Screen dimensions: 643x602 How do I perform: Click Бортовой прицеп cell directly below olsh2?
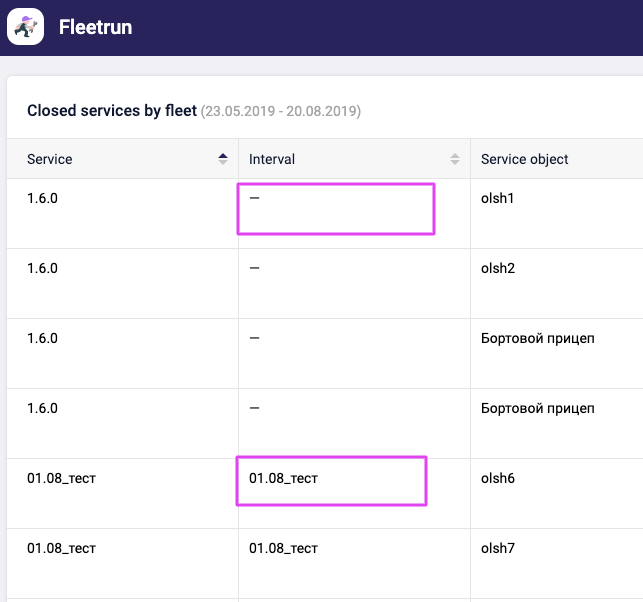537,338
